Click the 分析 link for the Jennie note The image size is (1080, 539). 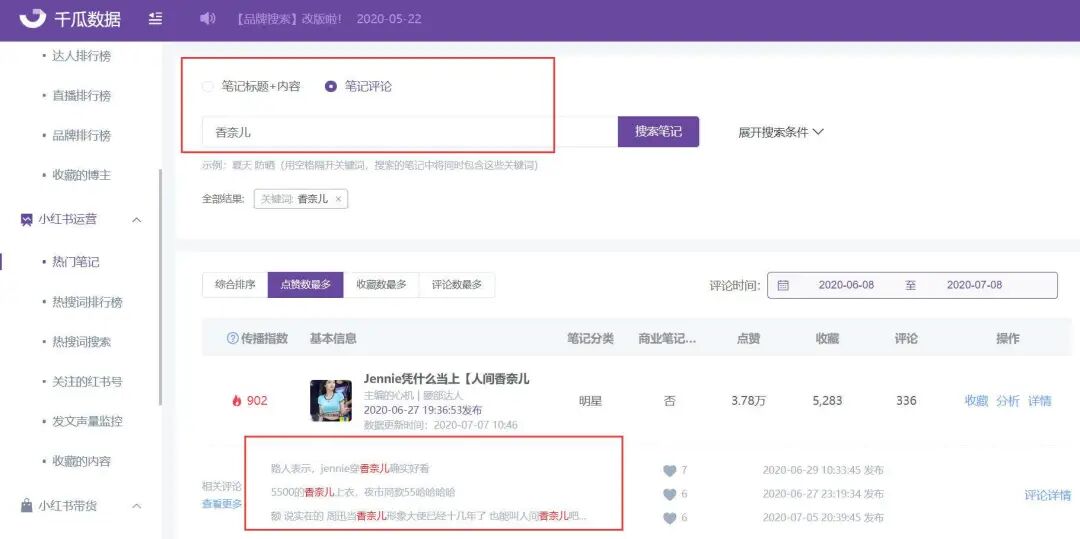[1008, 401]
